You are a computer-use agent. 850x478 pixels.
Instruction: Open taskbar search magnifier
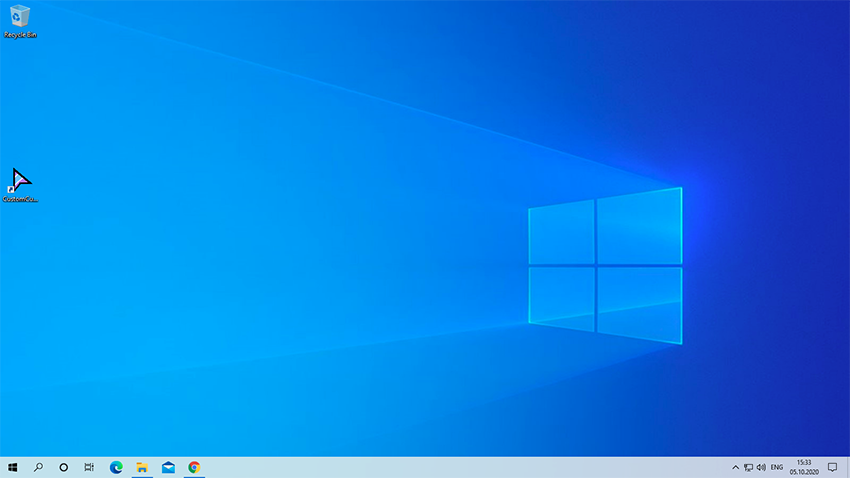pos(38,467)
